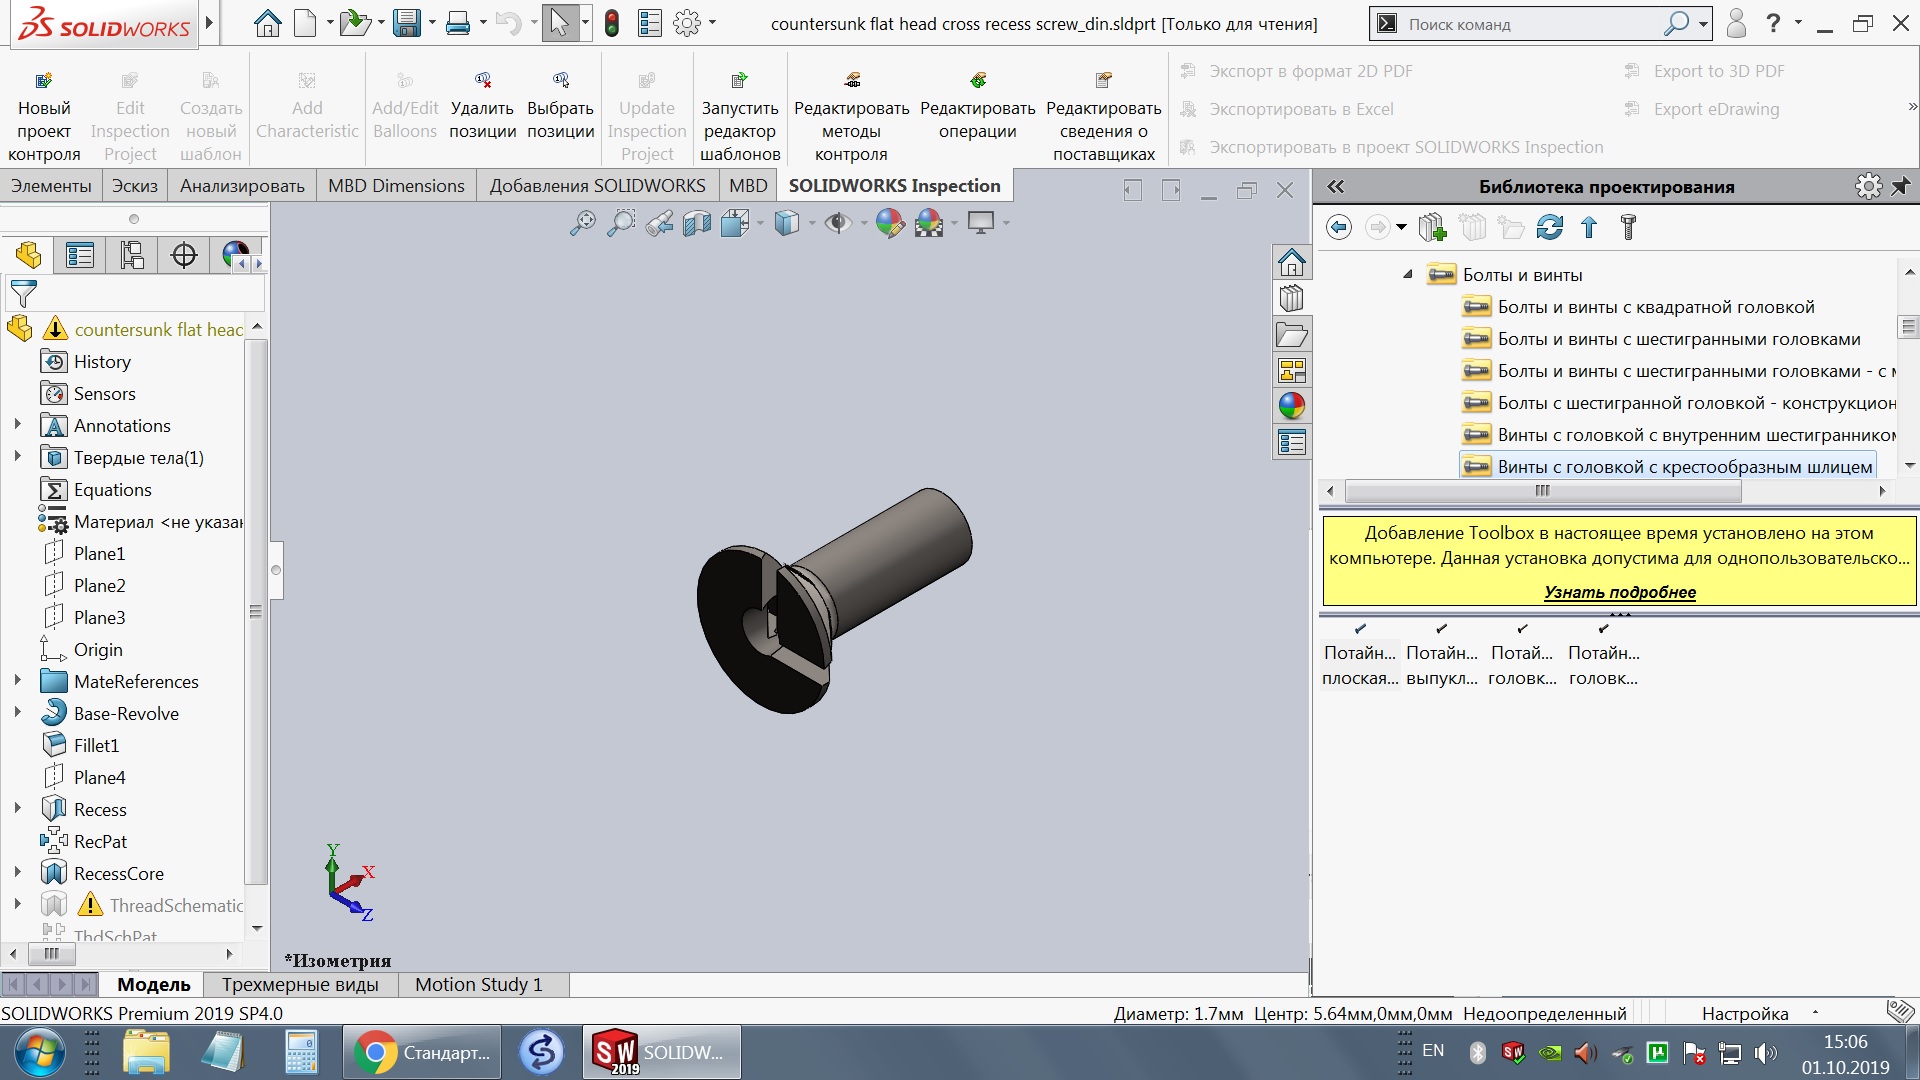Switch to the MBD ribbon tab
The image size is (1920, 1080).
748,186
